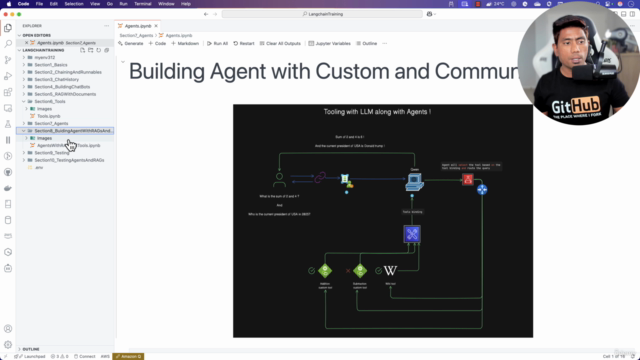Click the New File icon in explorer header
This screenshot has width=640, height=360.
pos(82,50)
